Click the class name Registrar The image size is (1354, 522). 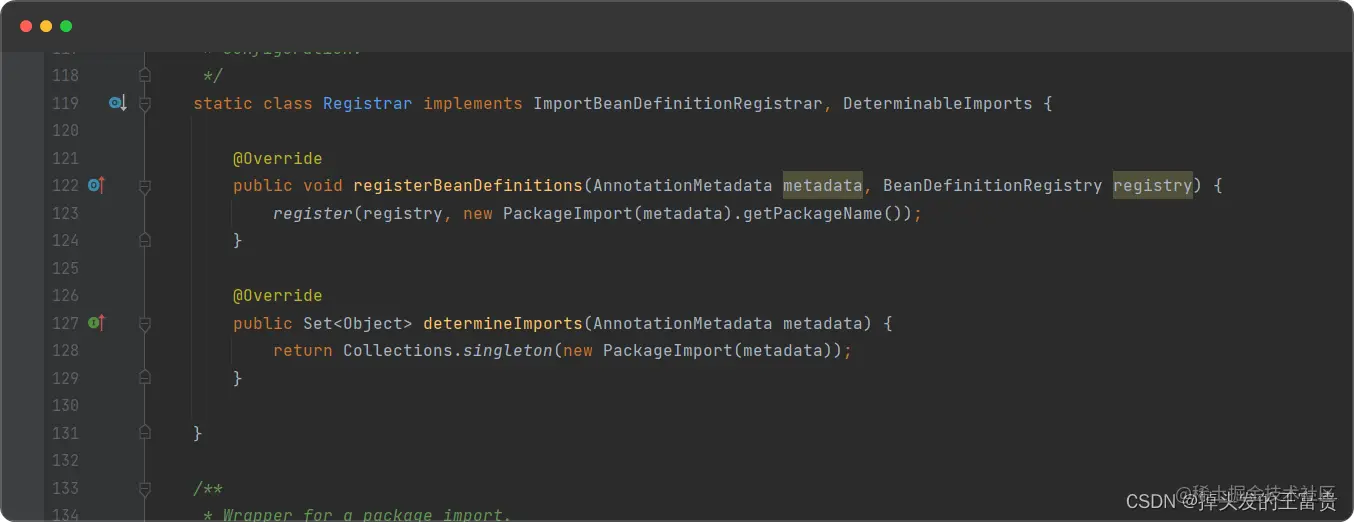(x=367, y=103)
